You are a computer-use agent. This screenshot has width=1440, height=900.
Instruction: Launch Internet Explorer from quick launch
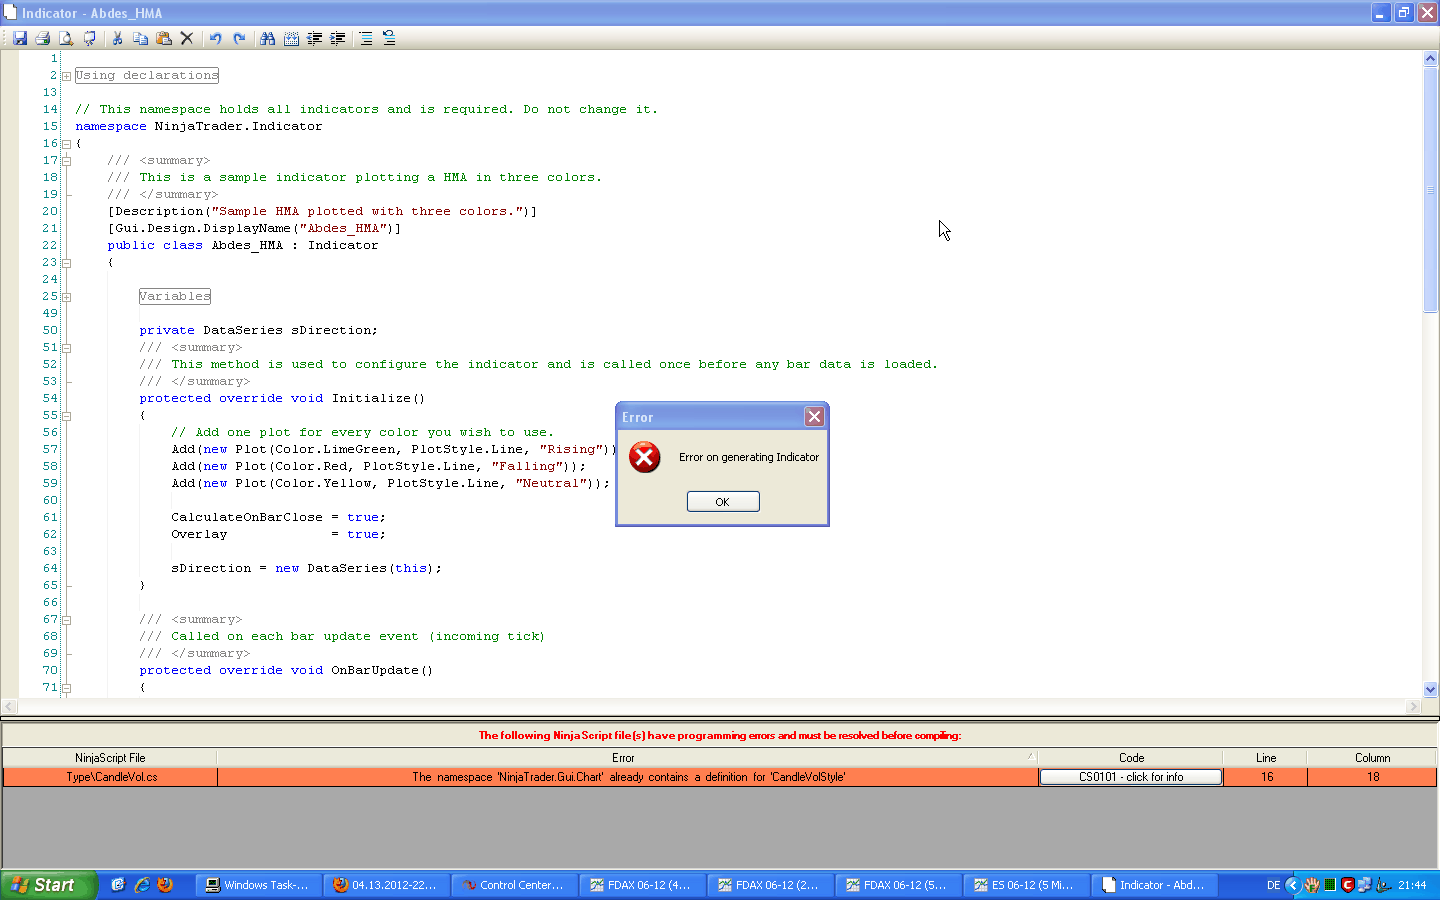[x=142, y=885]
